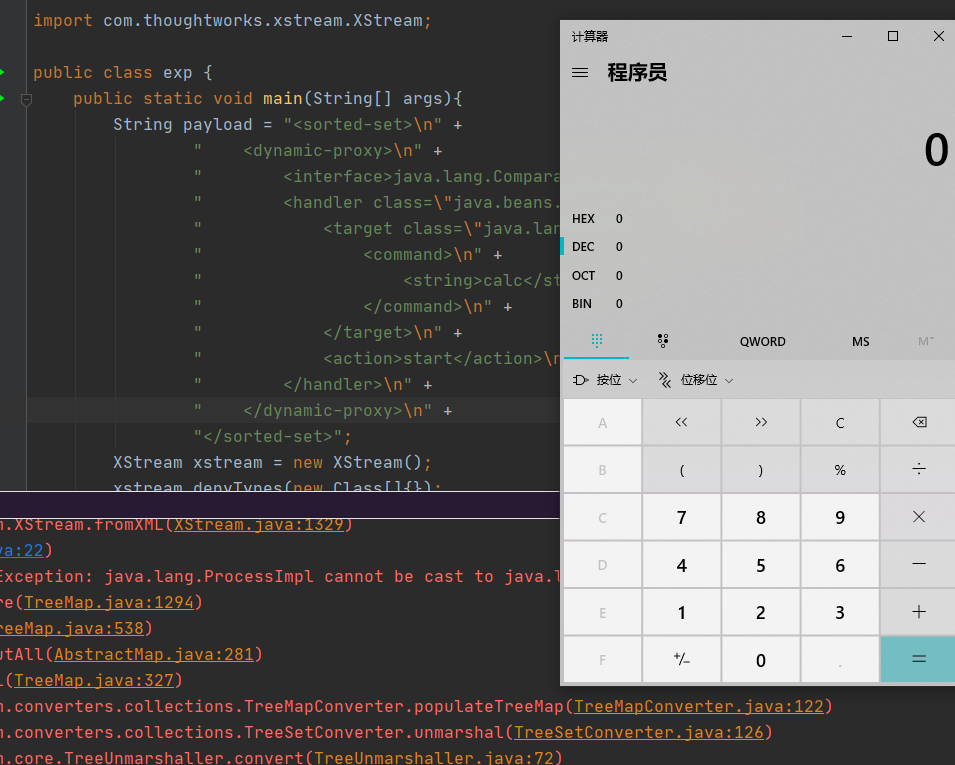Click hex digit E key
Image resolution: width=955 pixels, height=765 pixels.
tap(602, 612)
